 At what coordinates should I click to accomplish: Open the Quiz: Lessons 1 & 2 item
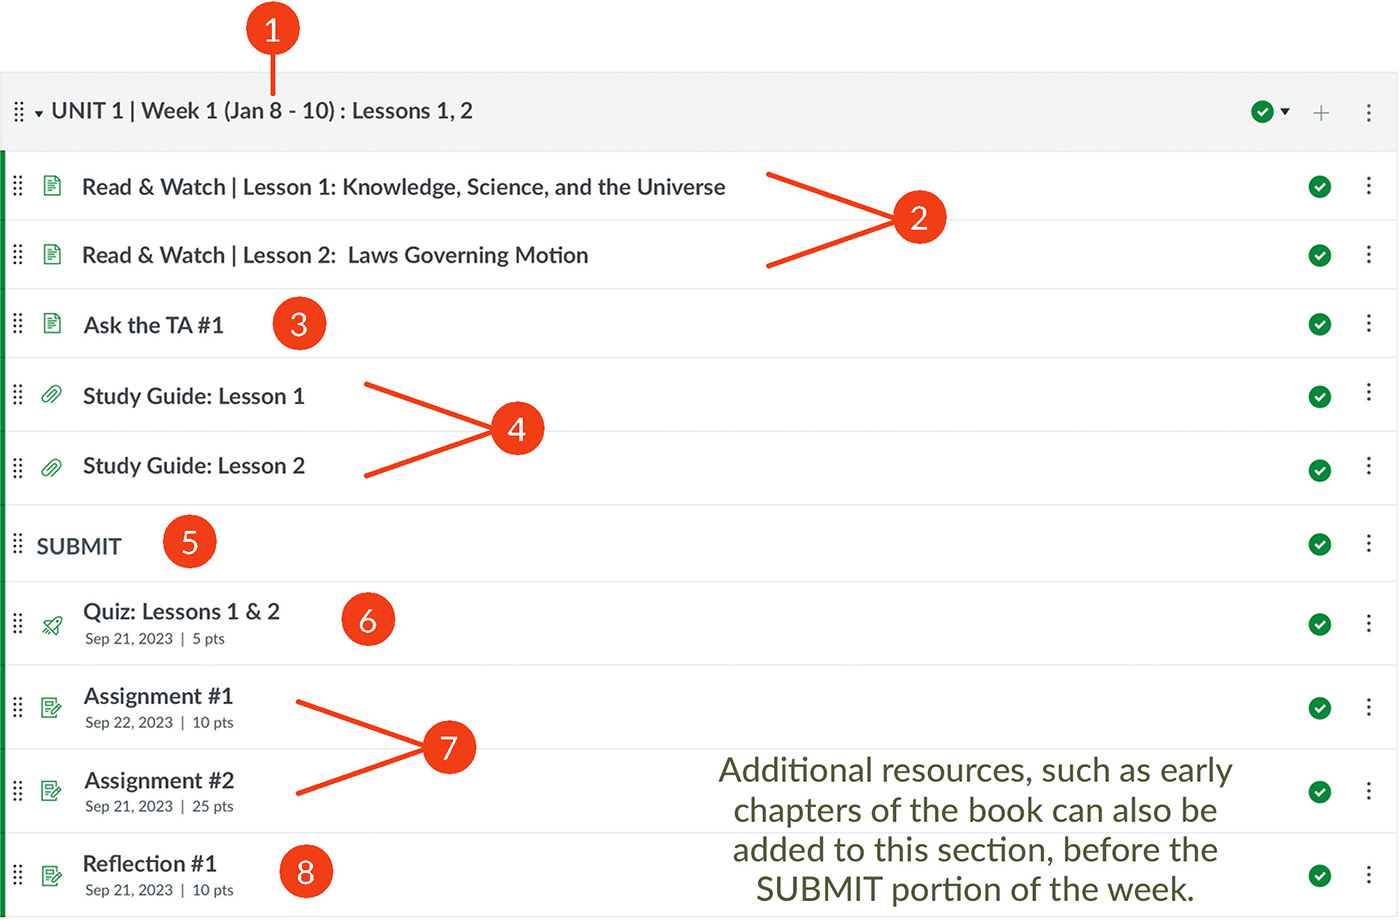click(x=182, y=611)
